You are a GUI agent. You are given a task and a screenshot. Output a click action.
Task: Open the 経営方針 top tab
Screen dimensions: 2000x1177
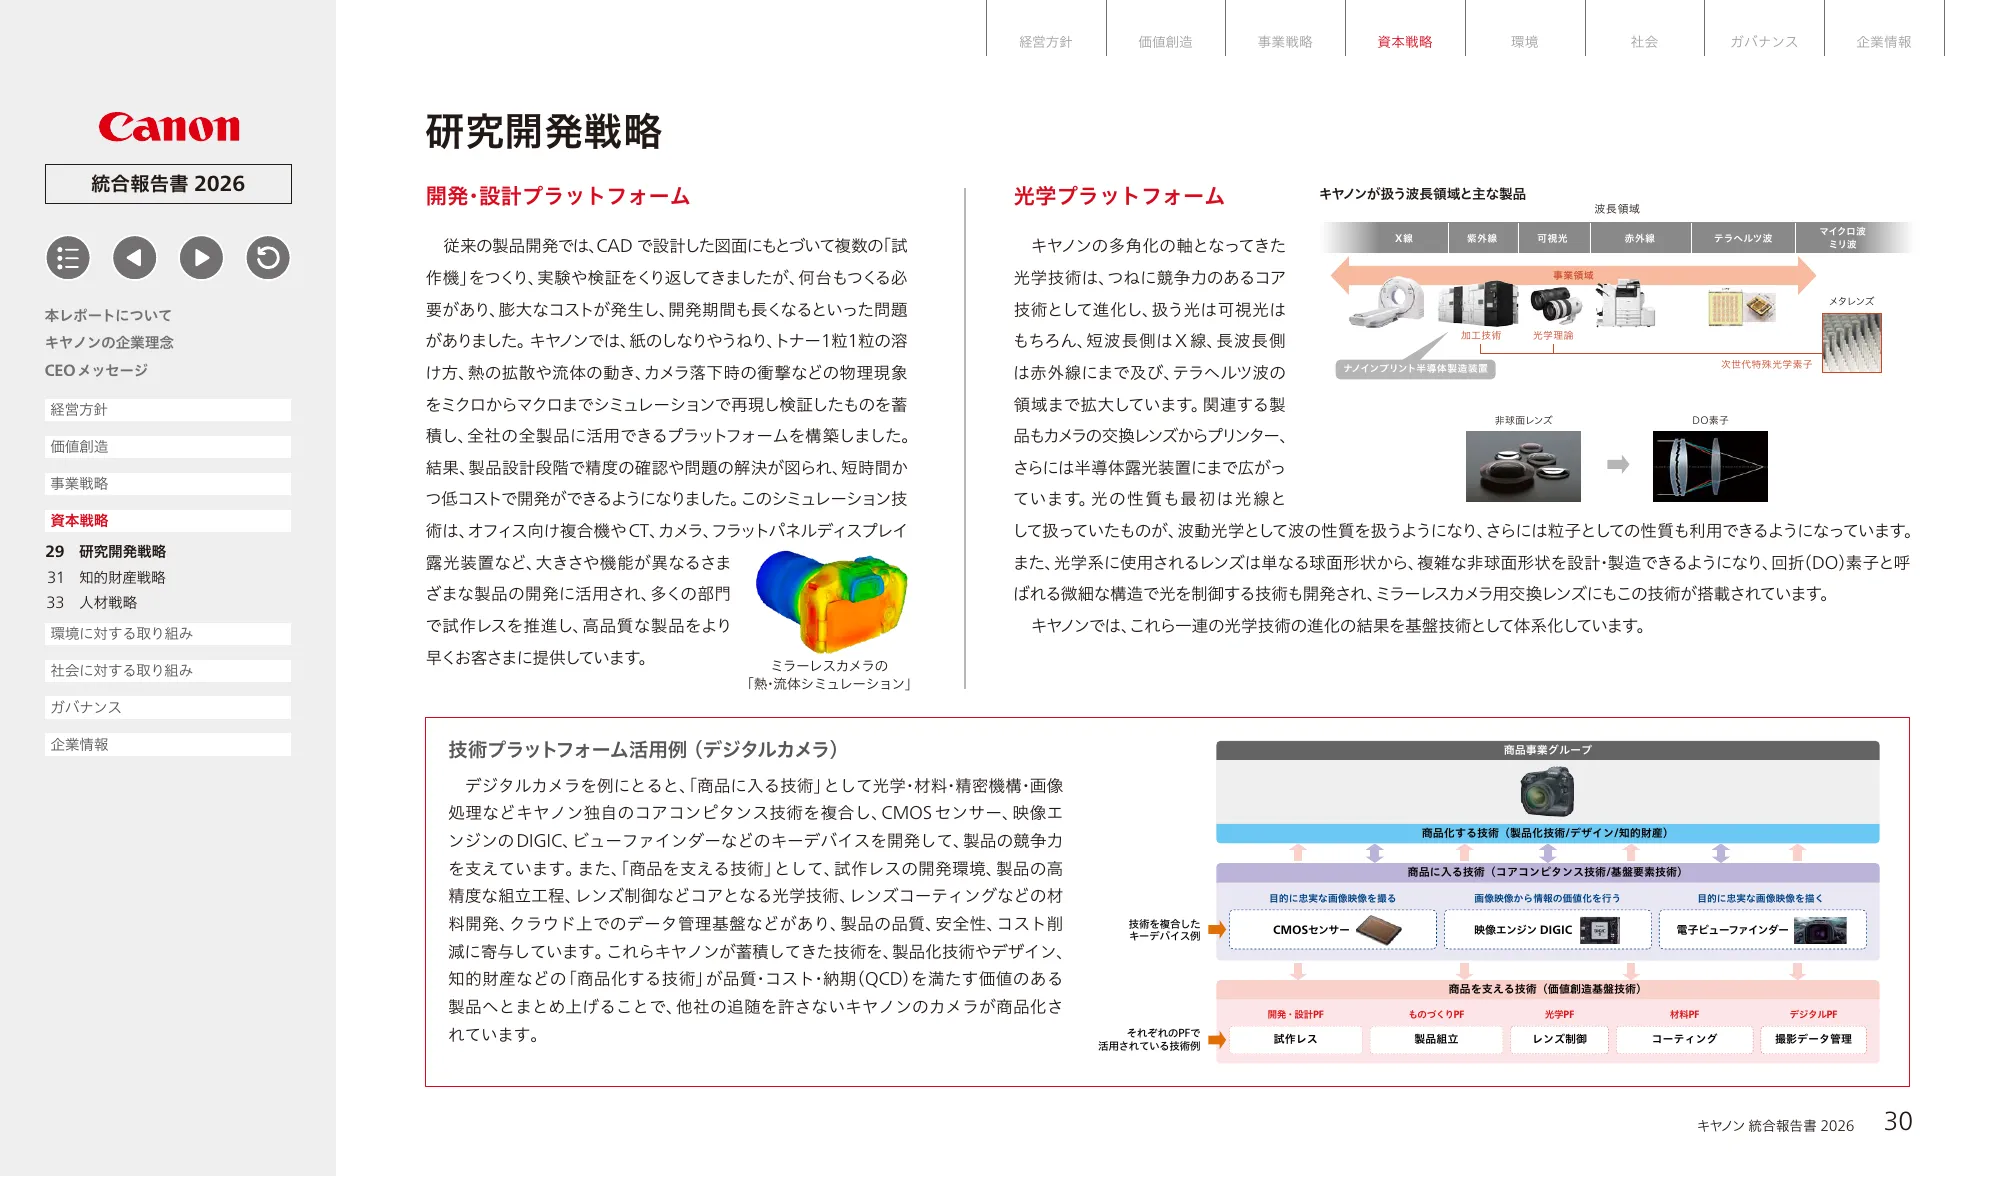1046,42
